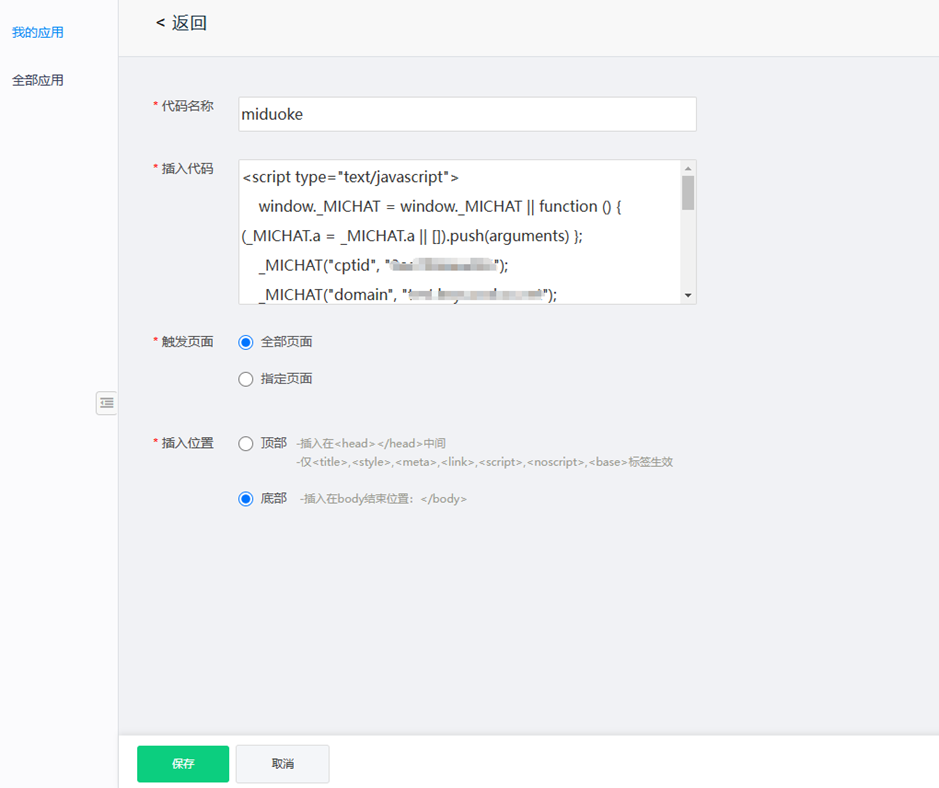Click the 插入代码 field label
Screen dimensions: 939x788
click(187, 169)
